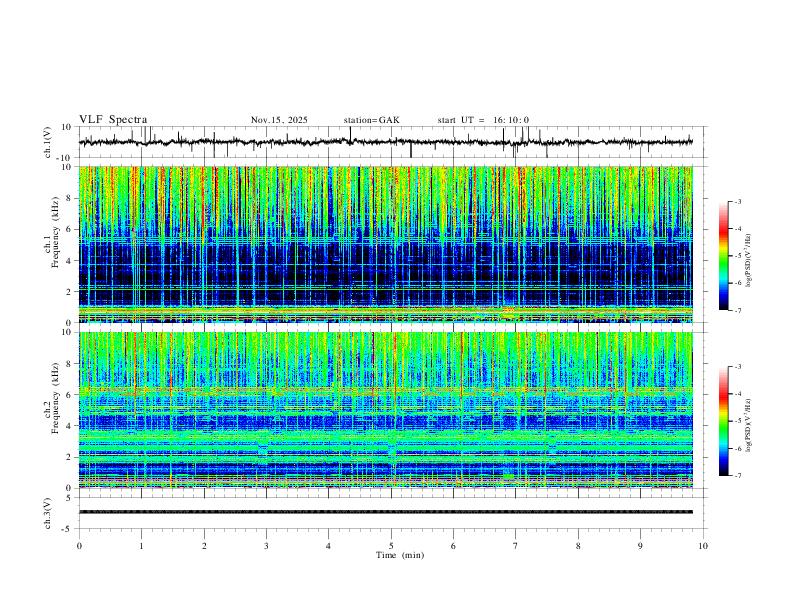This screenshot has height=612, width=792.
Task: Click the "4" kHz tick of ch.1 spectrogram
Action: pyautogui.click(x=69, y=261)
